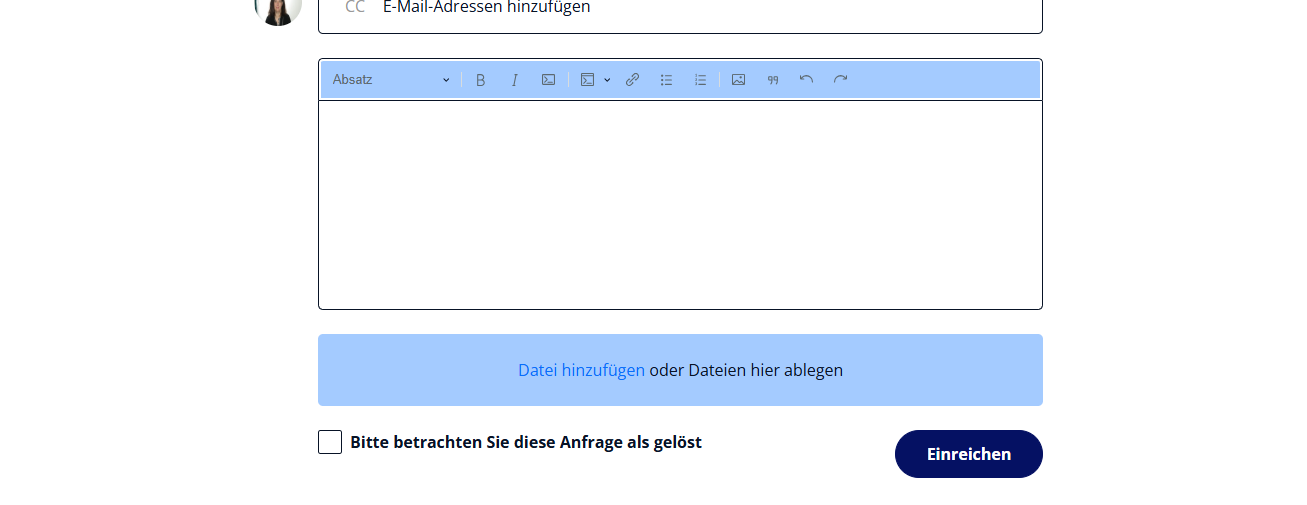Check 'Bitte betrachten Sie diese Anfrage als gelöst'
Screen dimensions: 1307x505
[x=330, y=442]
